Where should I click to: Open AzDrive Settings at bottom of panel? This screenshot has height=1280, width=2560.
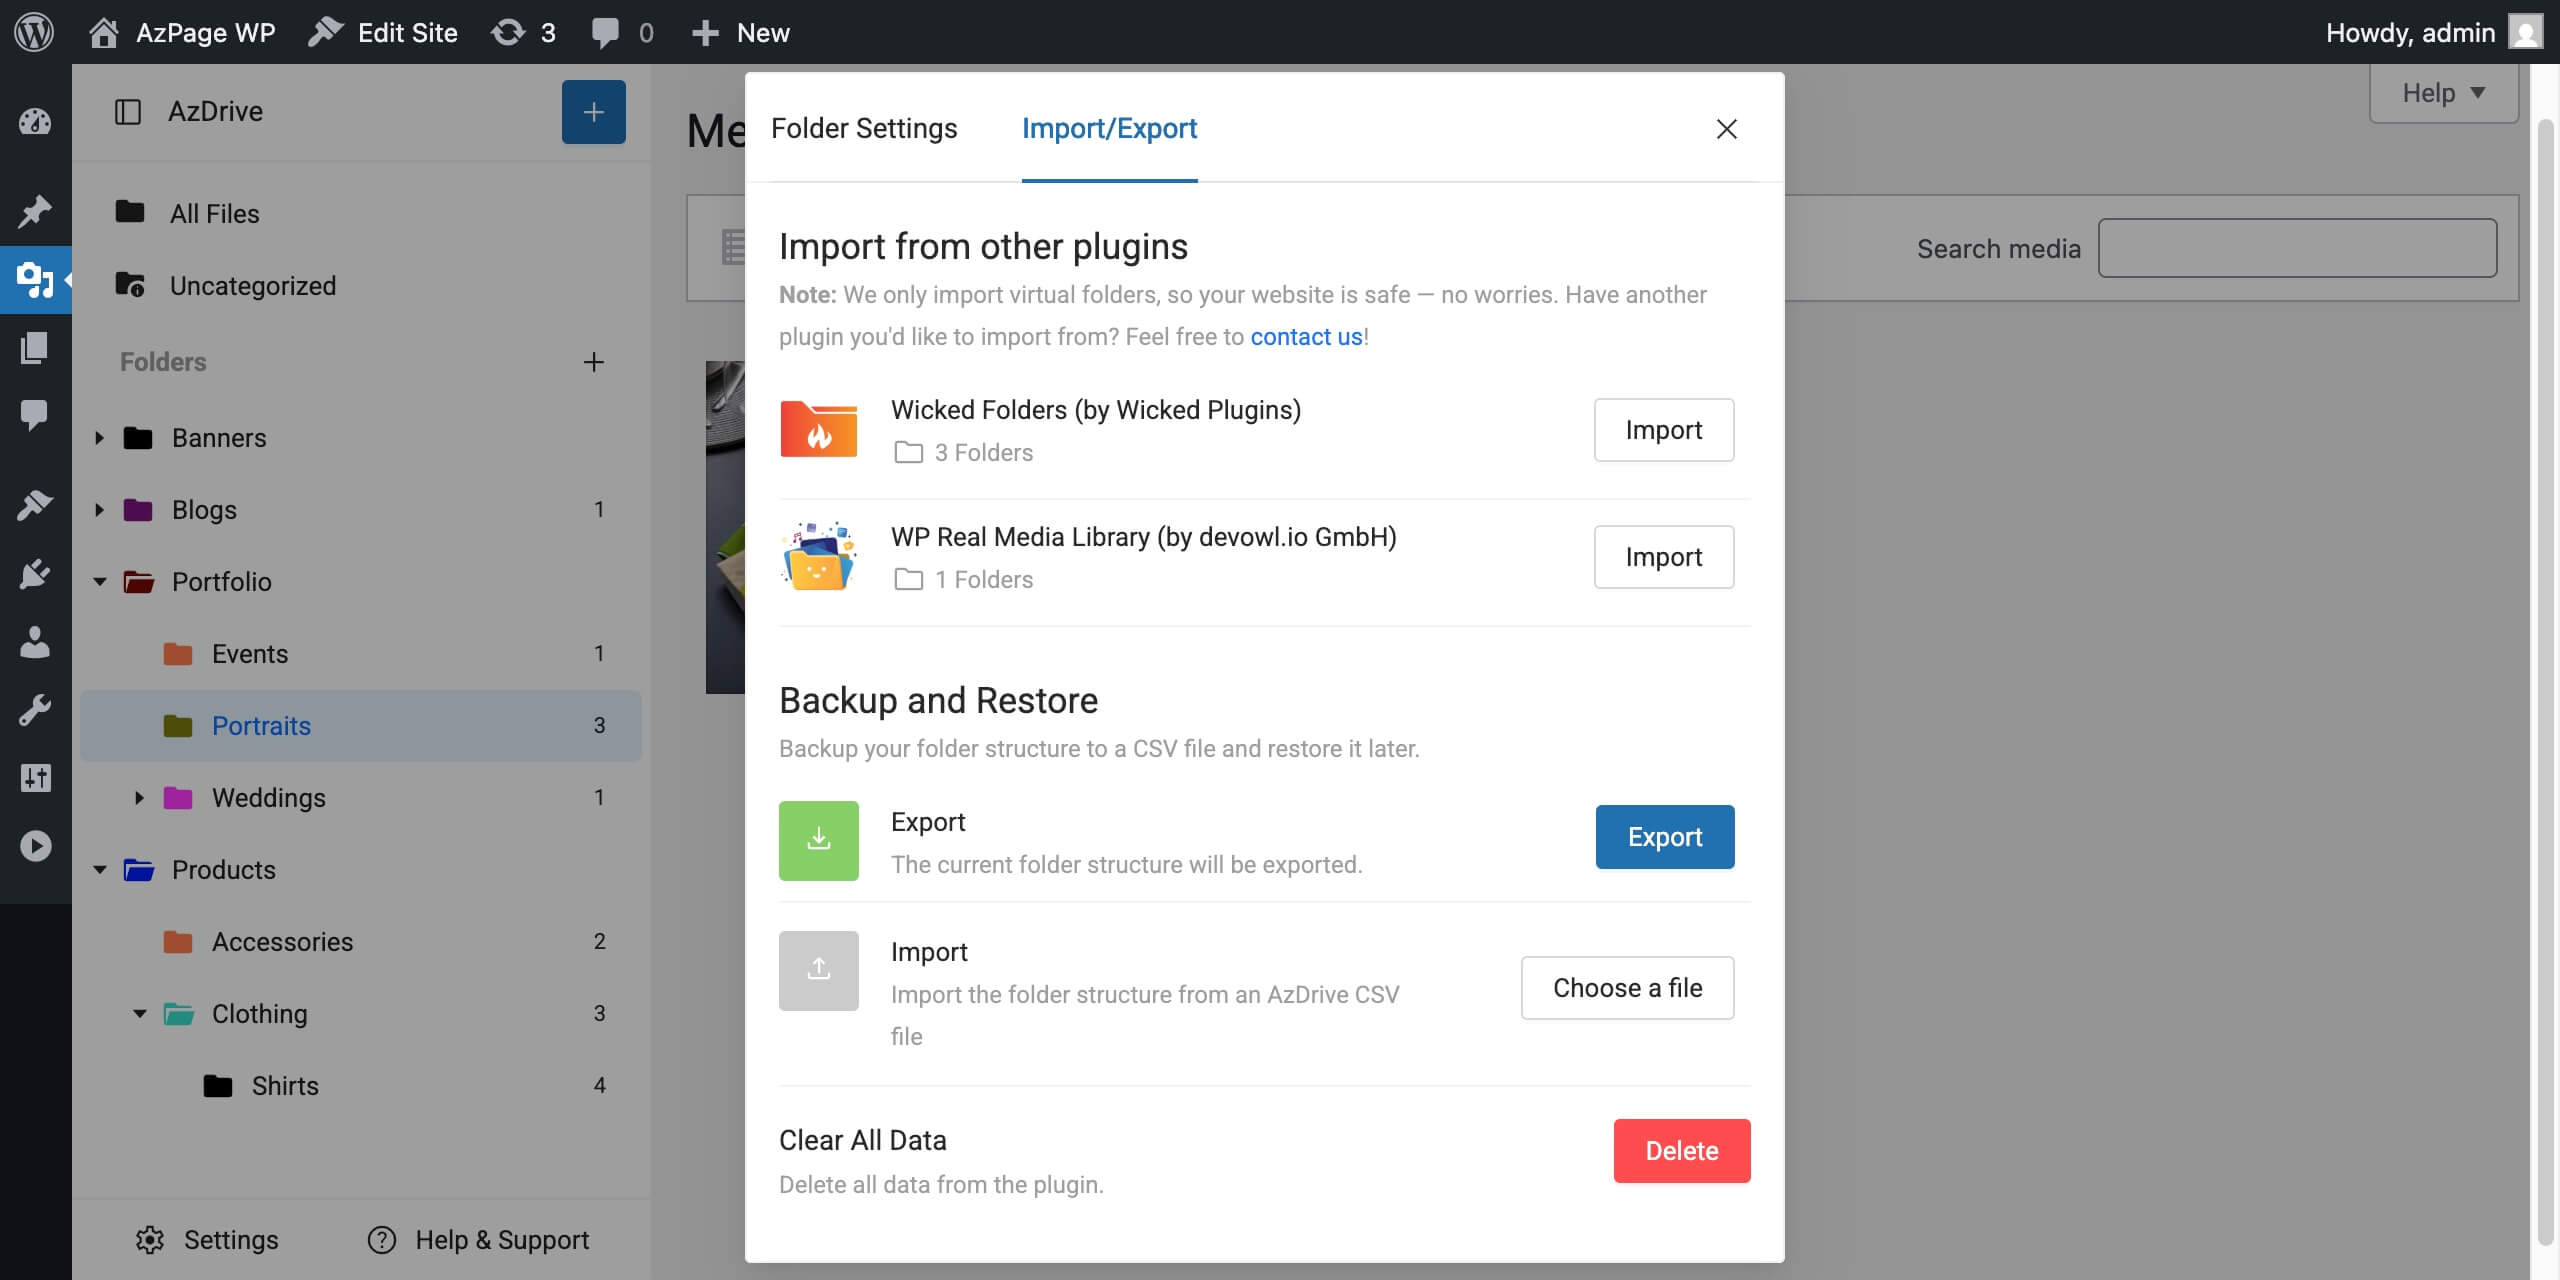click(x=207, y=1240)
